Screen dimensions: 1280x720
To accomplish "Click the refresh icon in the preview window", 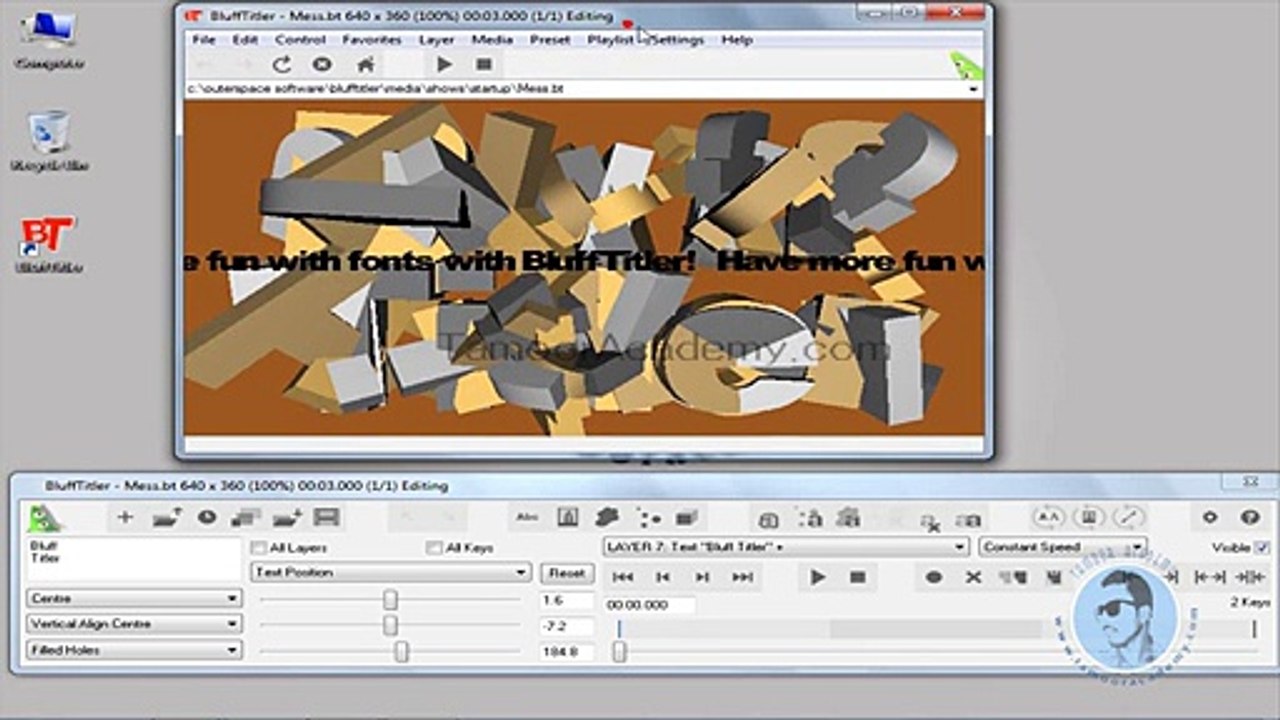I will (282, 65).
